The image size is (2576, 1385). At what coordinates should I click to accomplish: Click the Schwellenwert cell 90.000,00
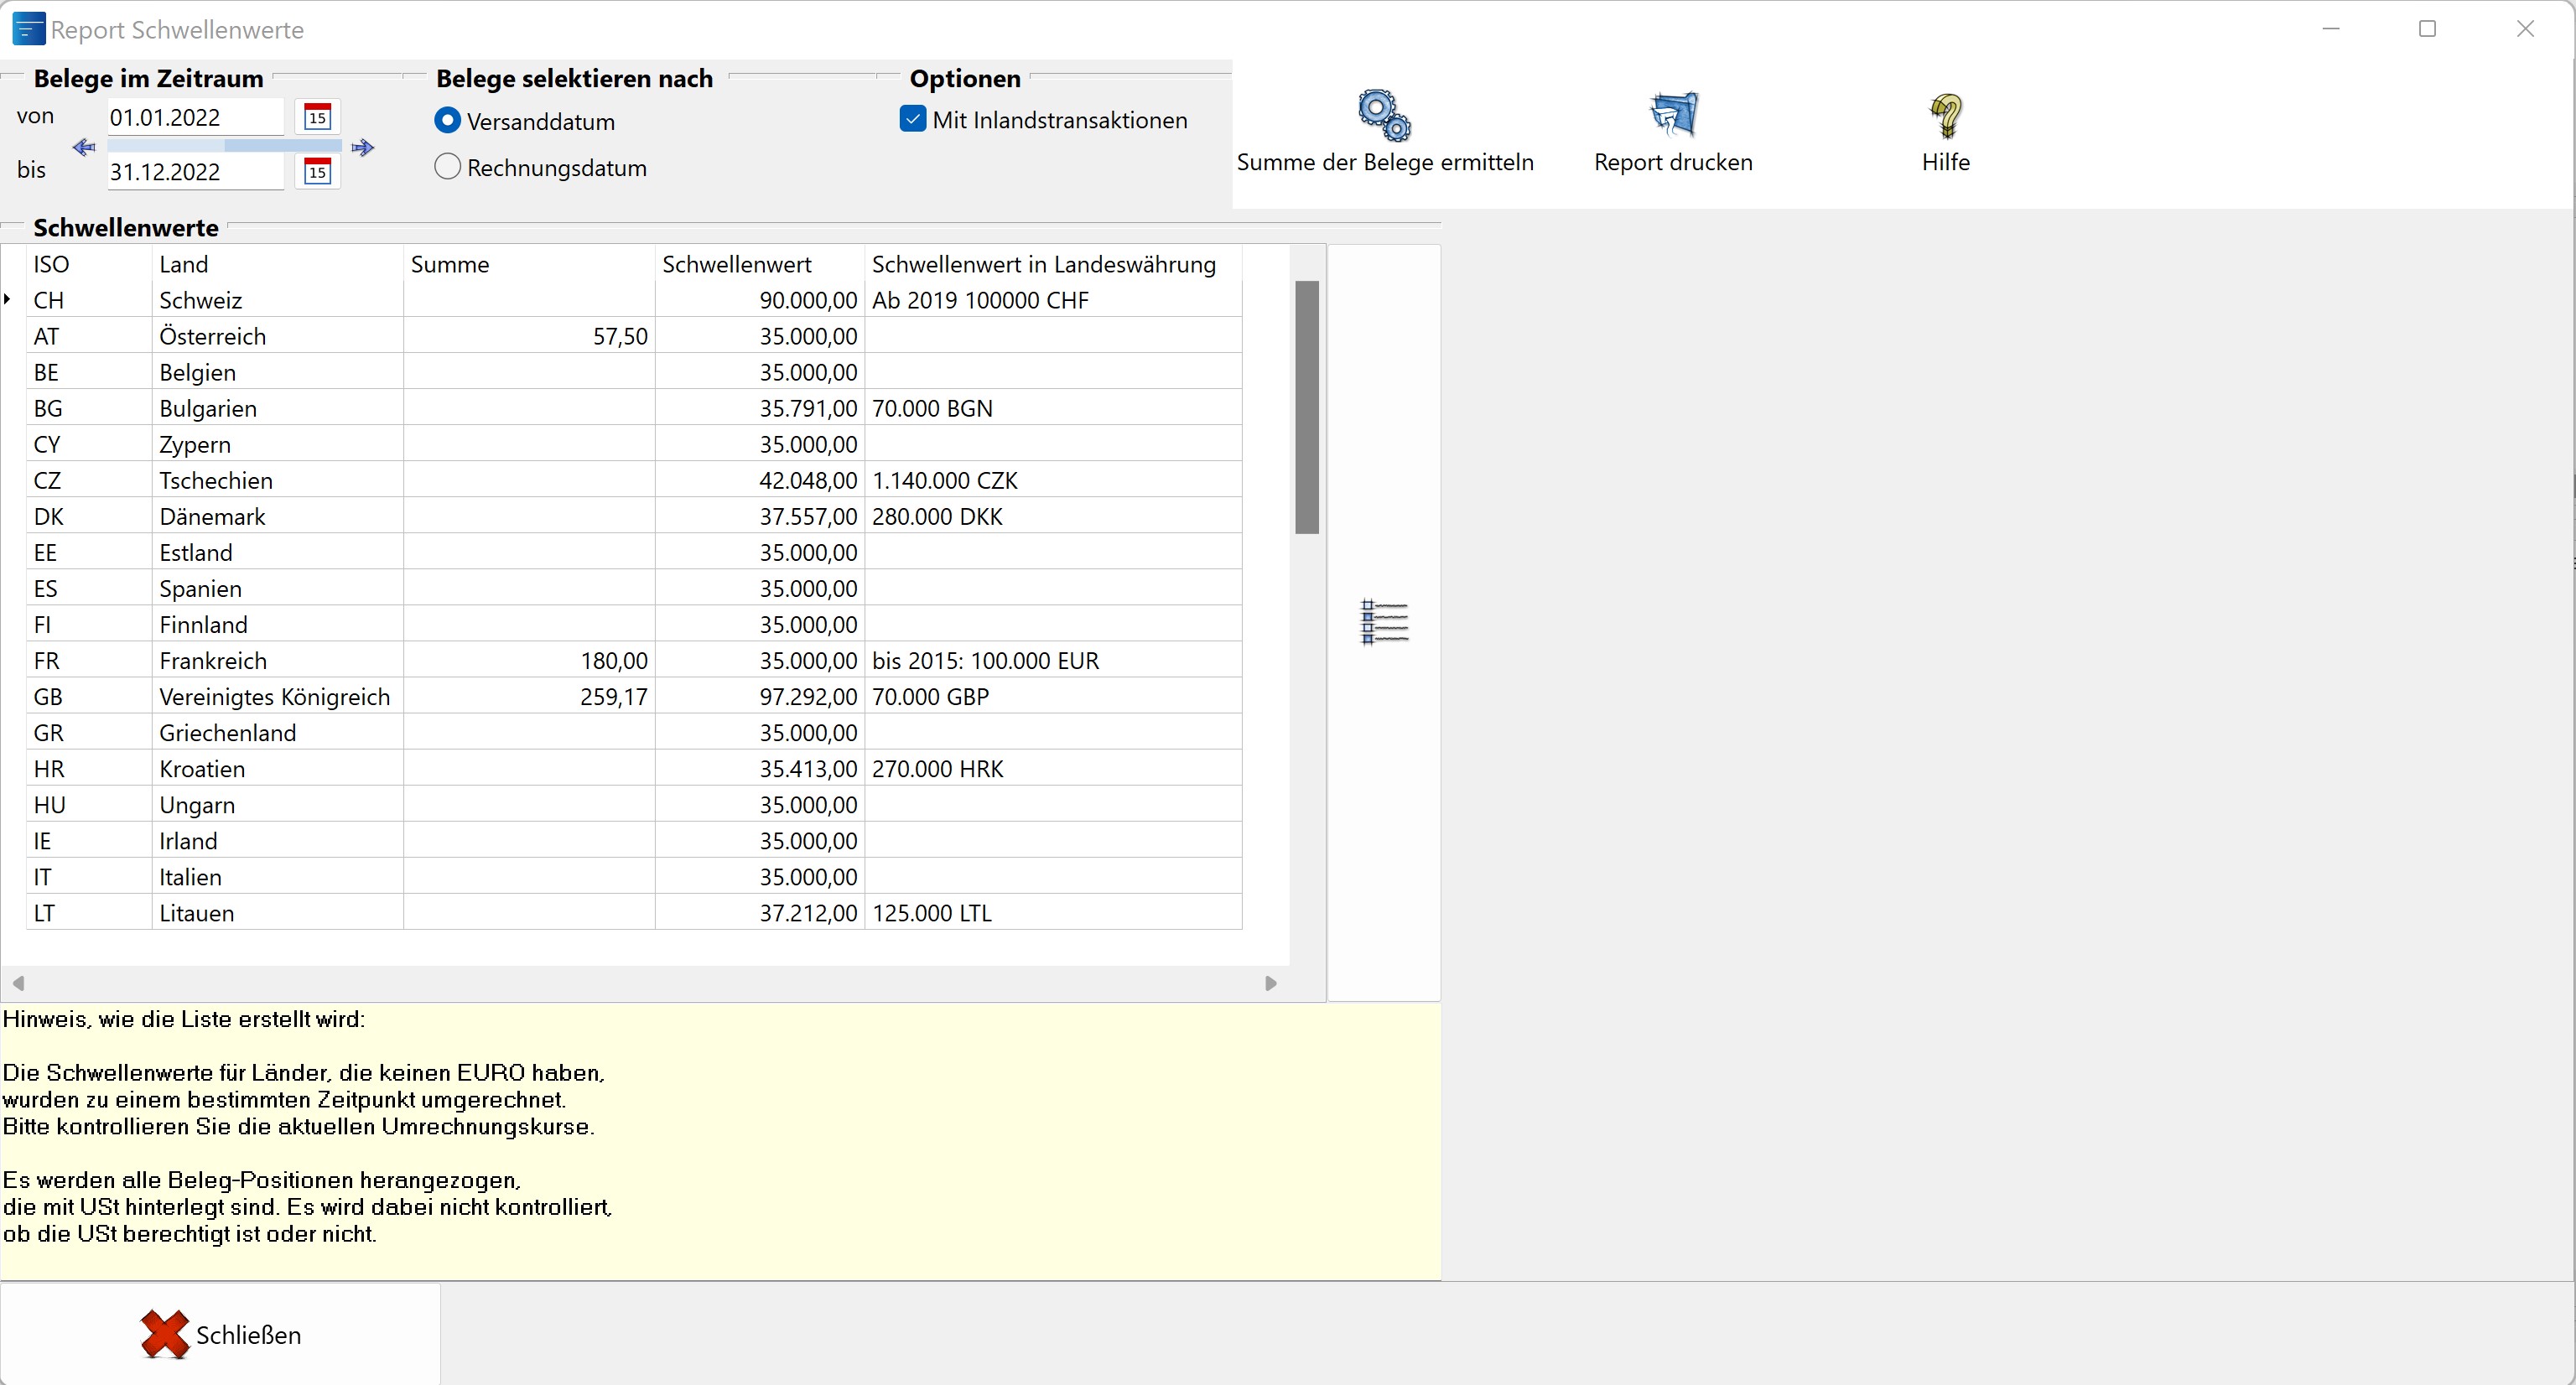[760, 300]
